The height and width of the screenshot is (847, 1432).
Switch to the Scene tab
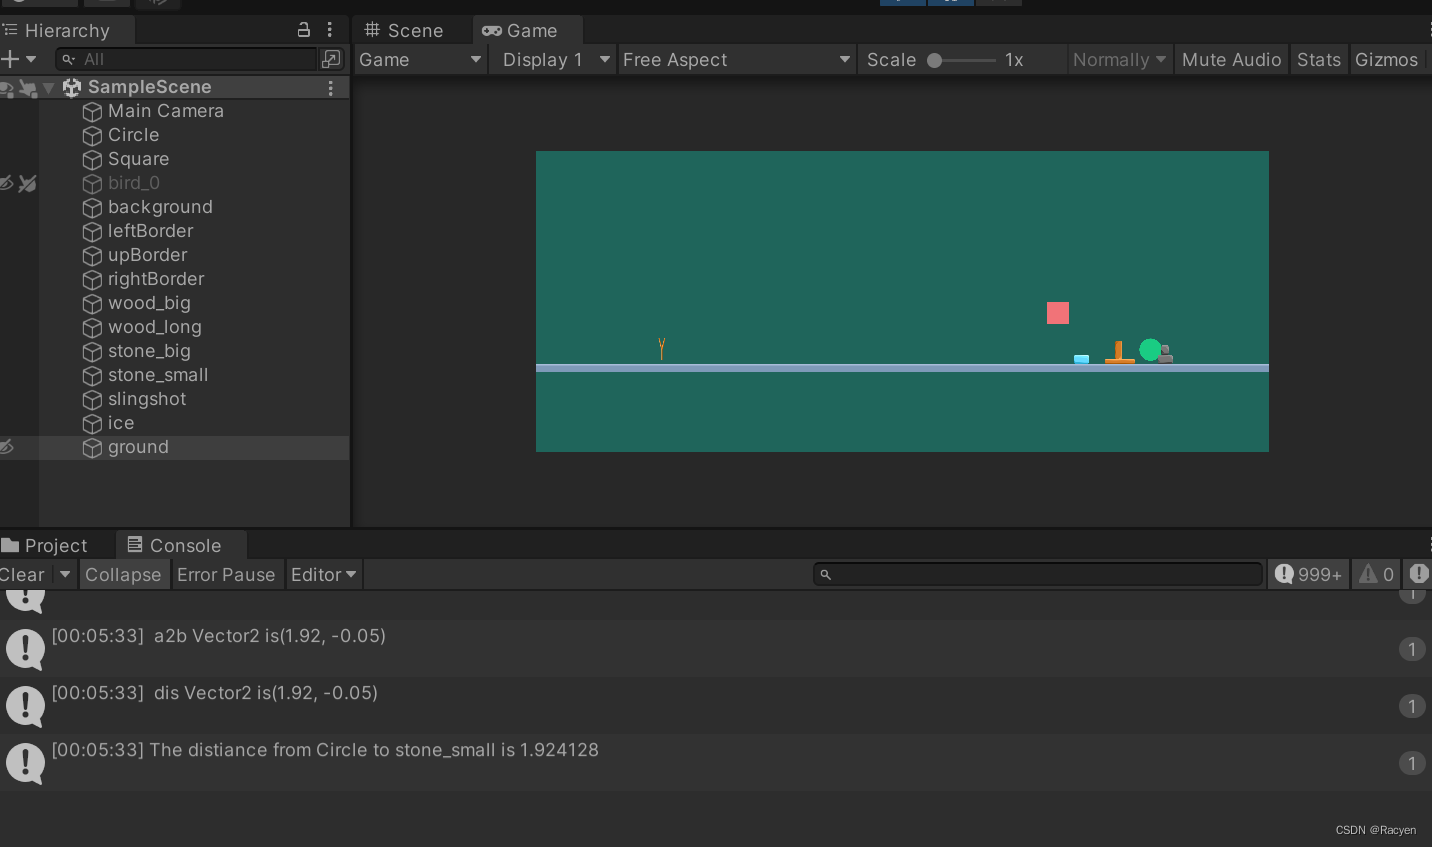click(x=412, y=30)
